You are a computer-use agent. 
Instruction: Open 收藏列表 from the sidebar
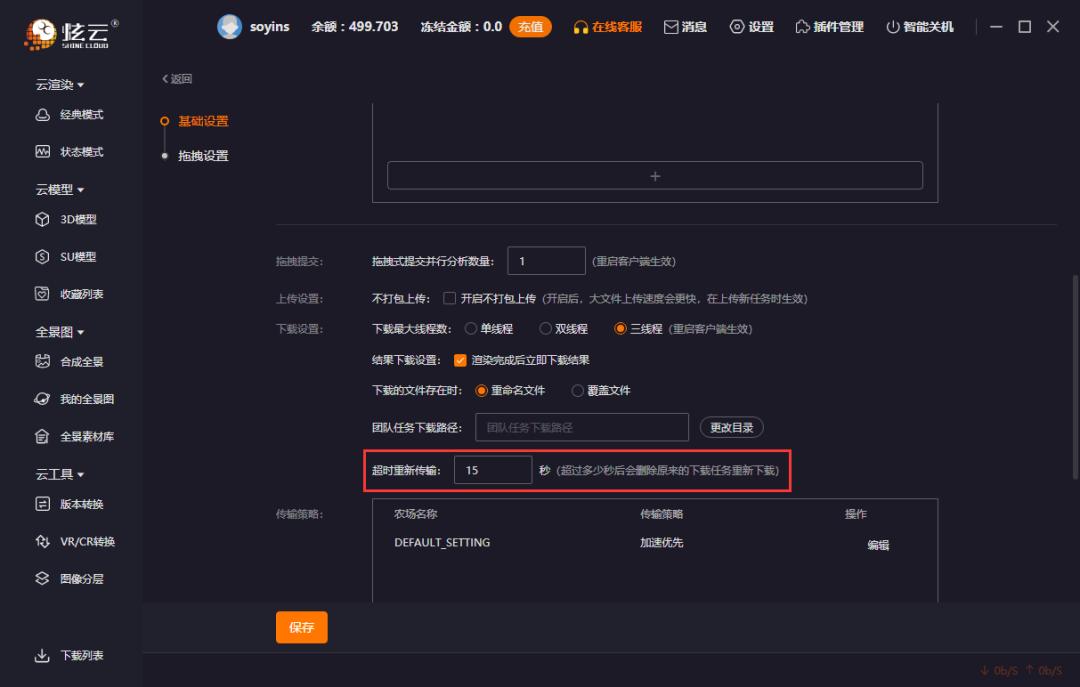coord(69,293)
